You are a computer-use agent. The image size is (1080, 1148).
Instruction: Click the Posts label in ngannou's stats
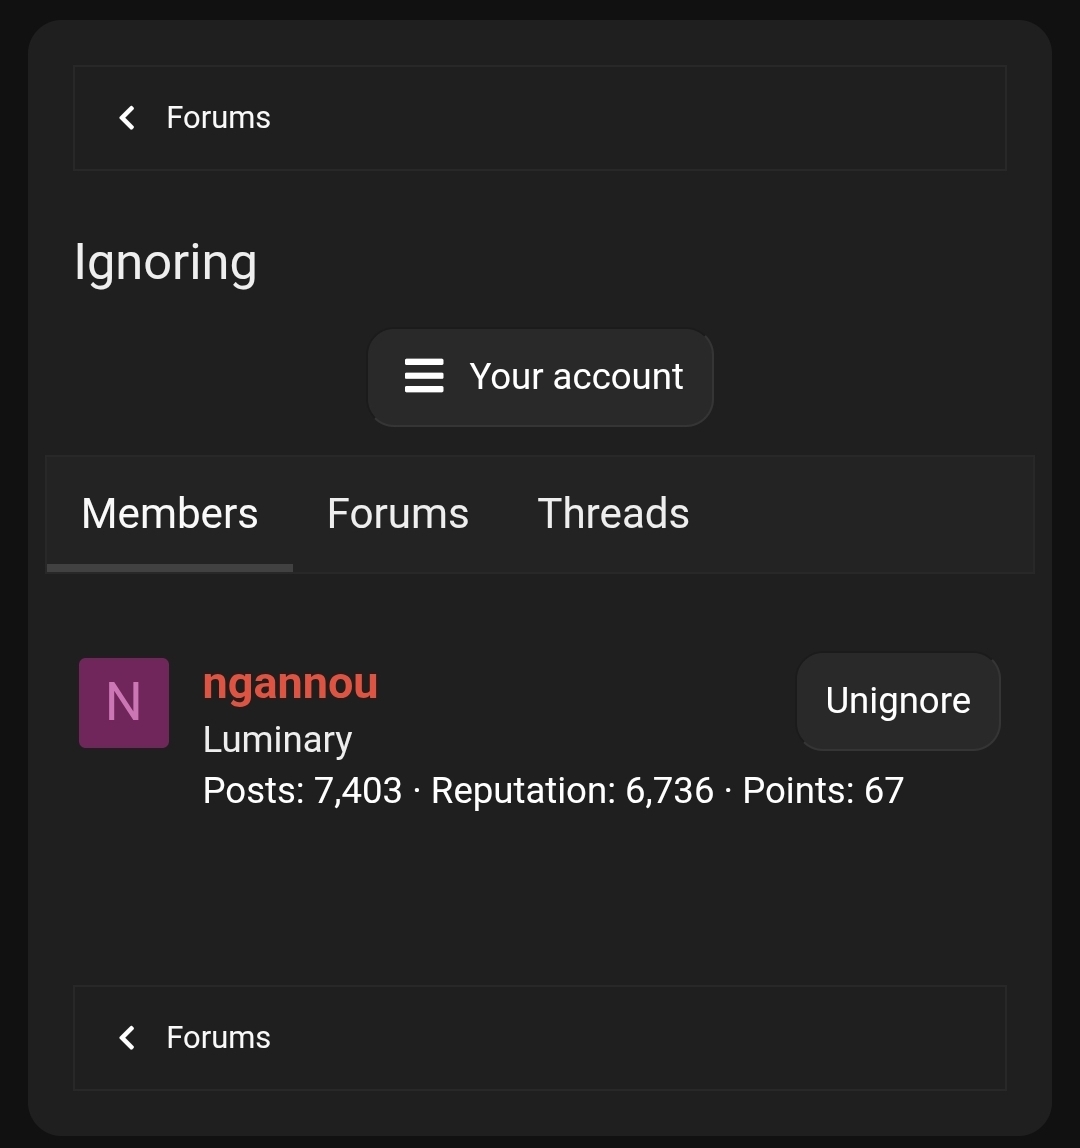252,791
